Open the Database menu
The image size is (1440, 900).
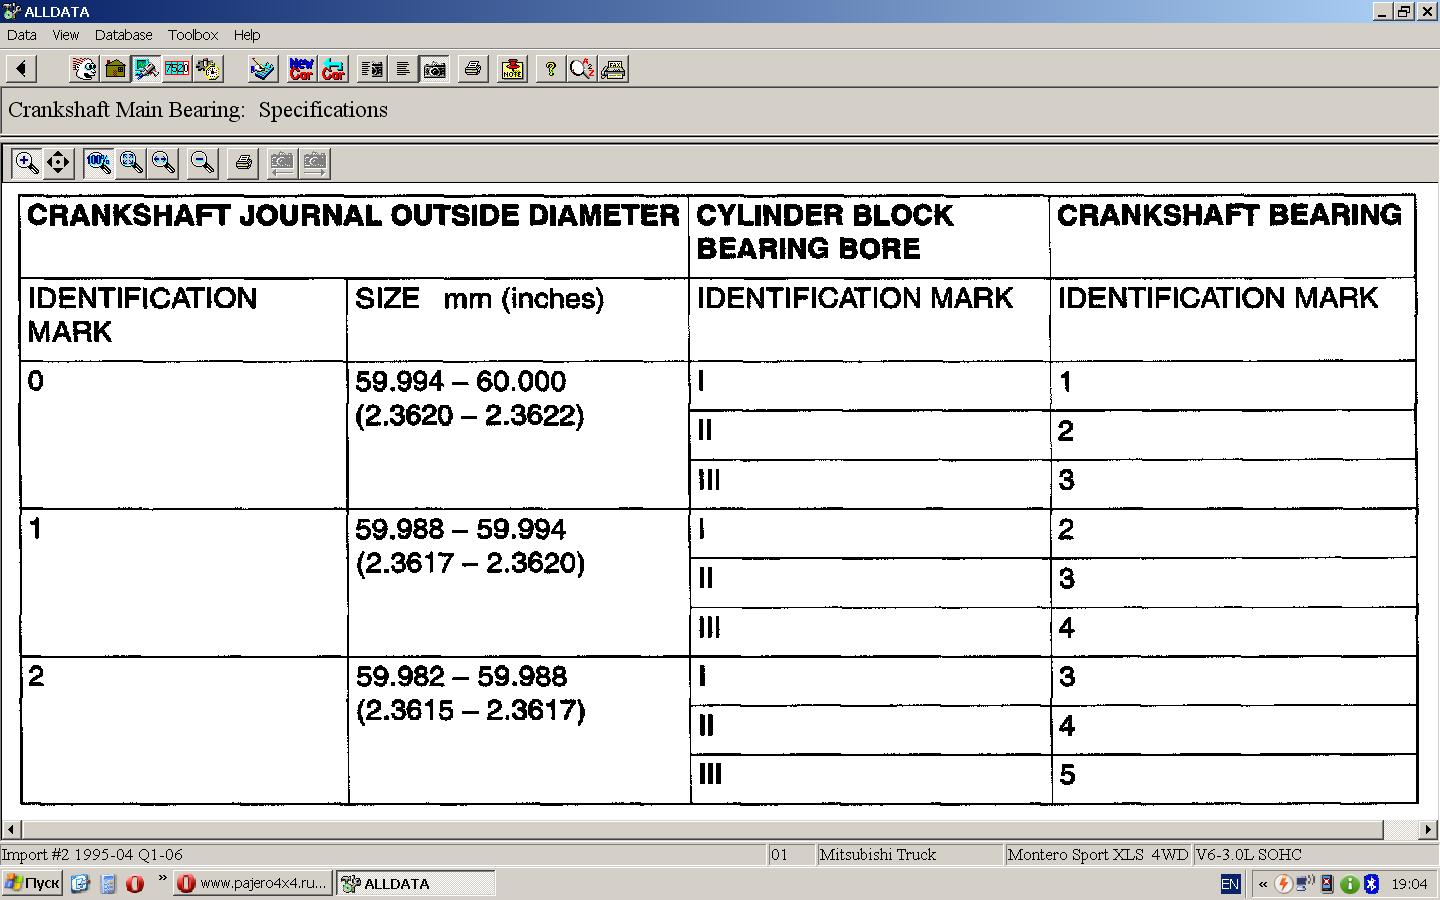123,35
